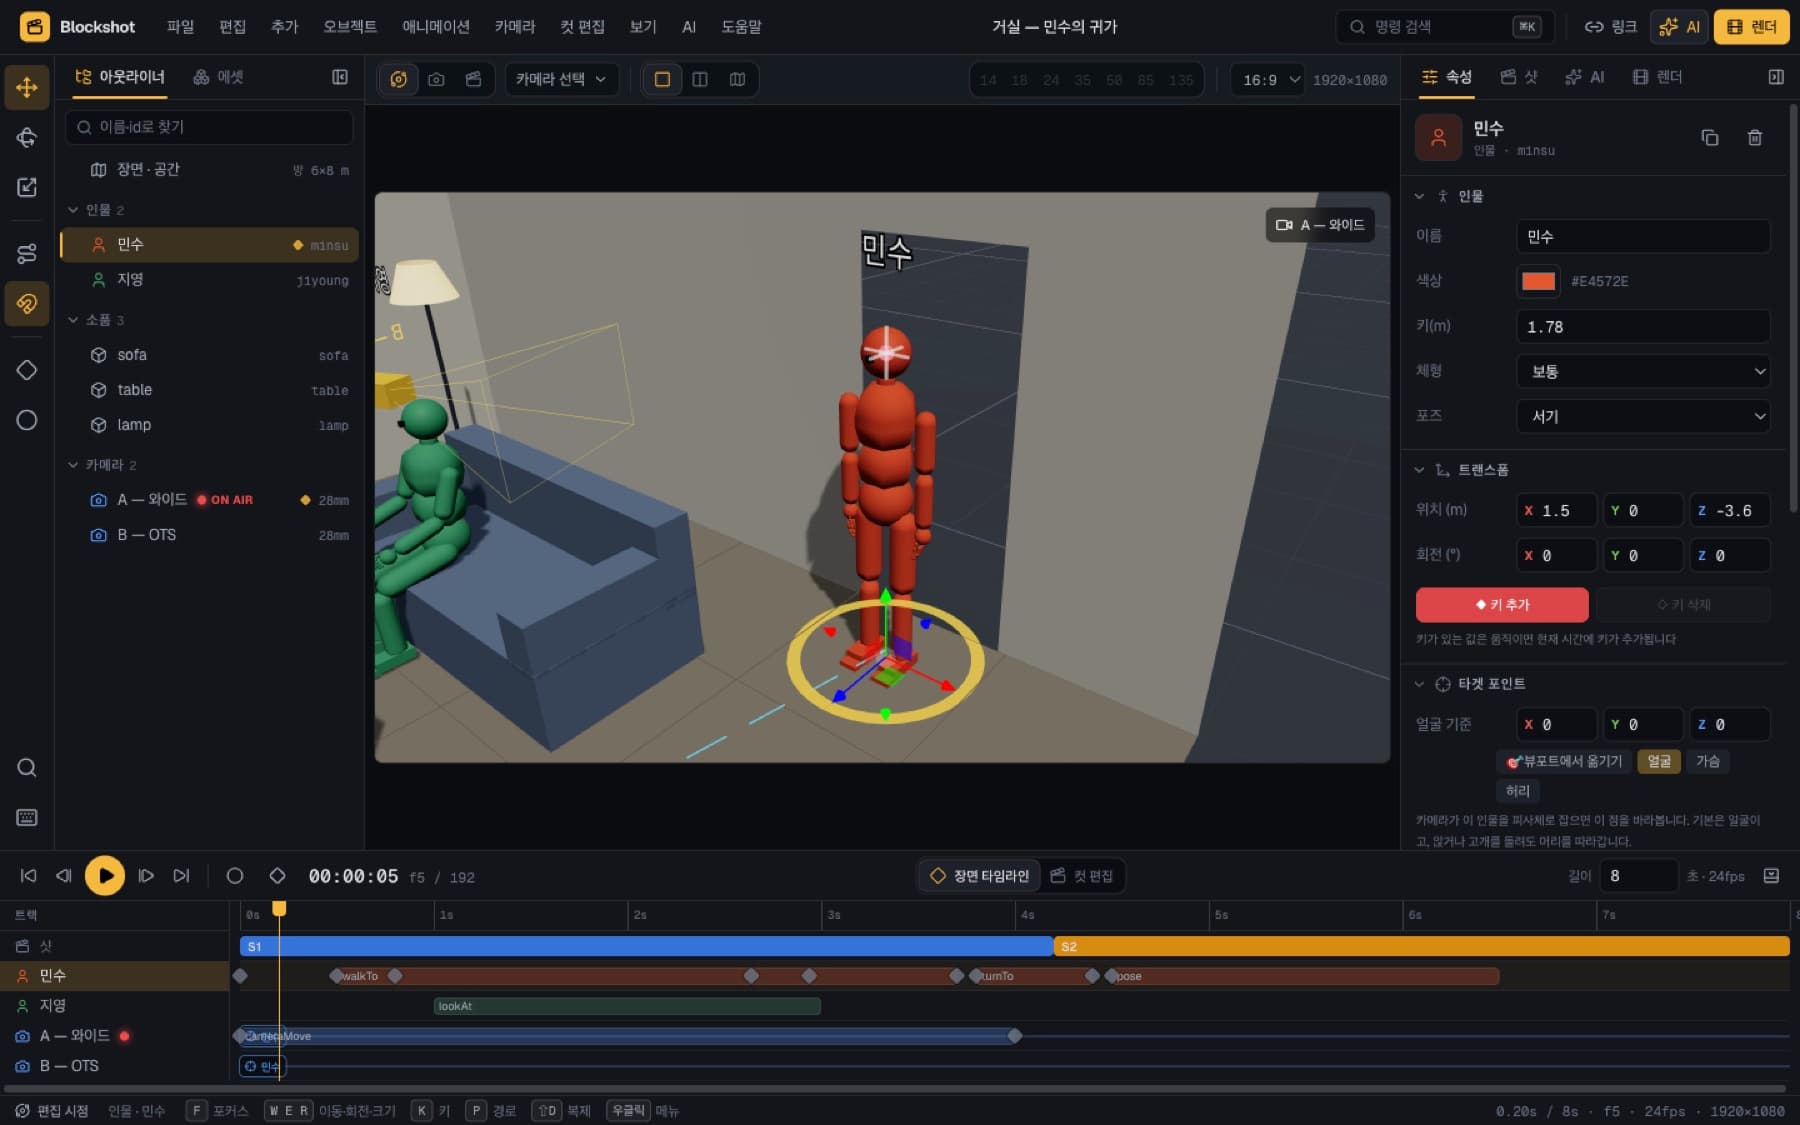Image resolution: width=1800 pixels, height=1125 pixels.
Task: Collapse the 인물 group in outliner
Action: click(x=73, y=210)
